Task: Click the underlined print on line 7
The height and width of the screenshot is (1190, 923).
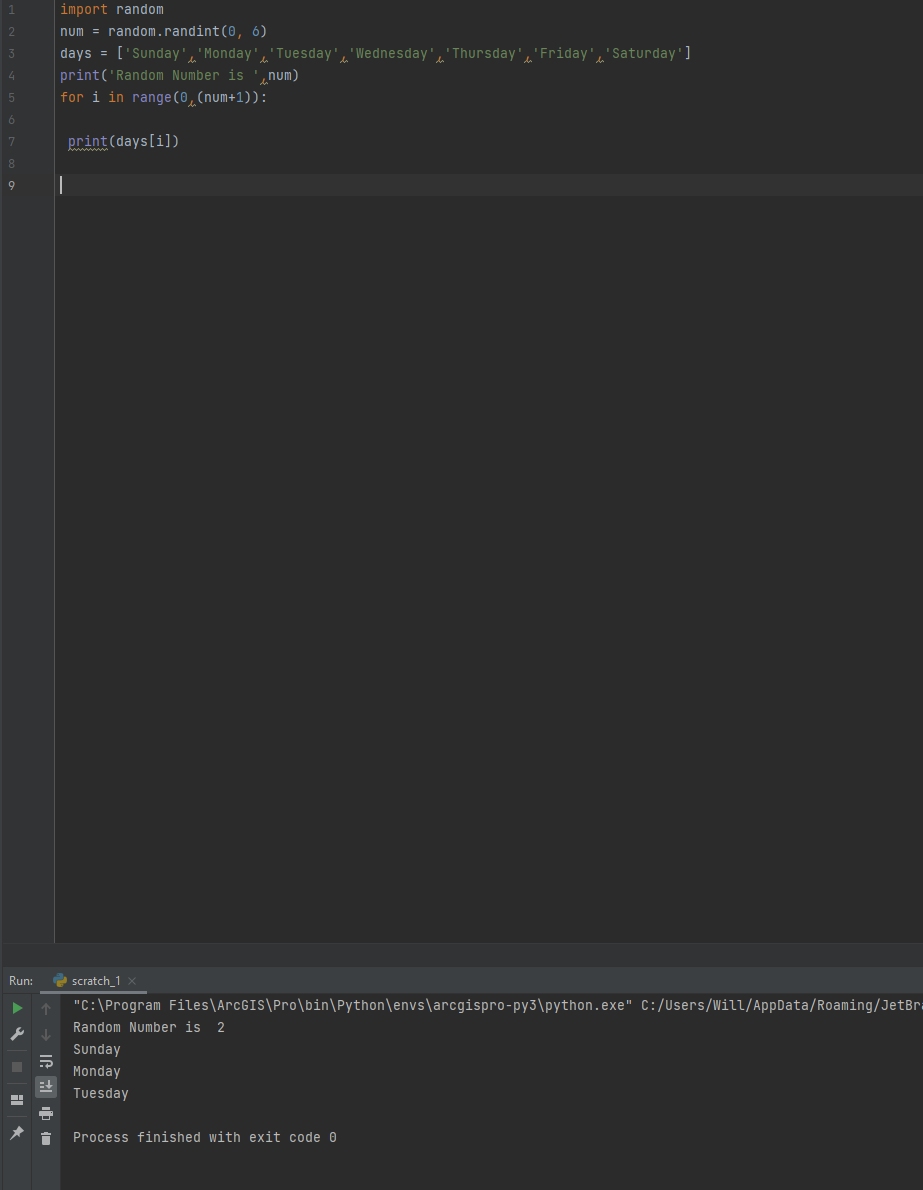Action: [85, 141]
